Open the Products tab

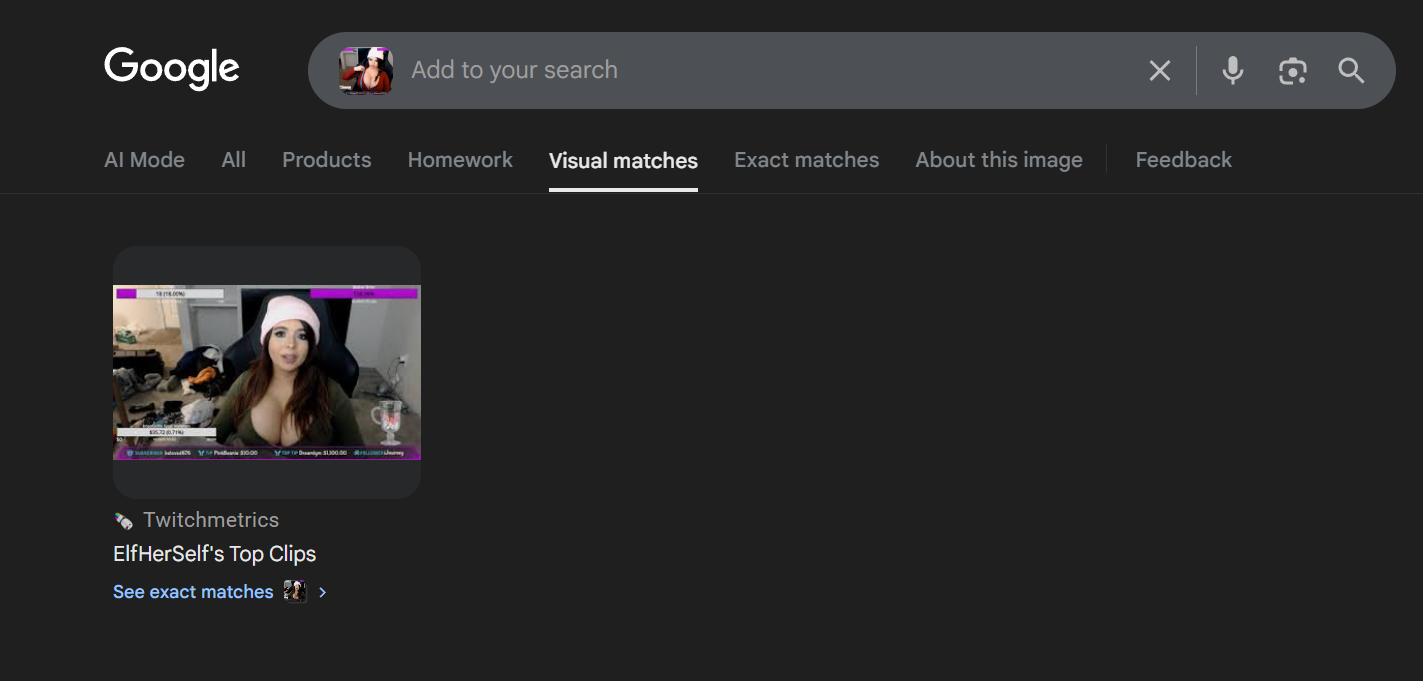point(327,160)
